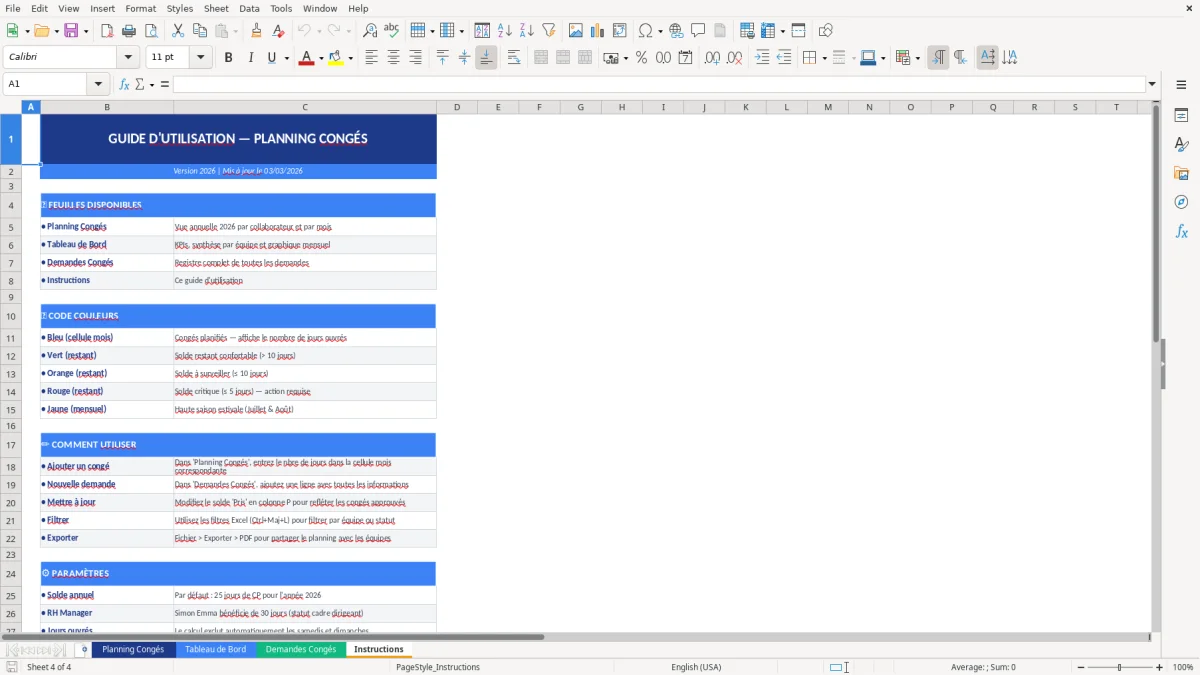
Task: Select the Gallery icon in the sidebar
Action: pos(1181,172)
